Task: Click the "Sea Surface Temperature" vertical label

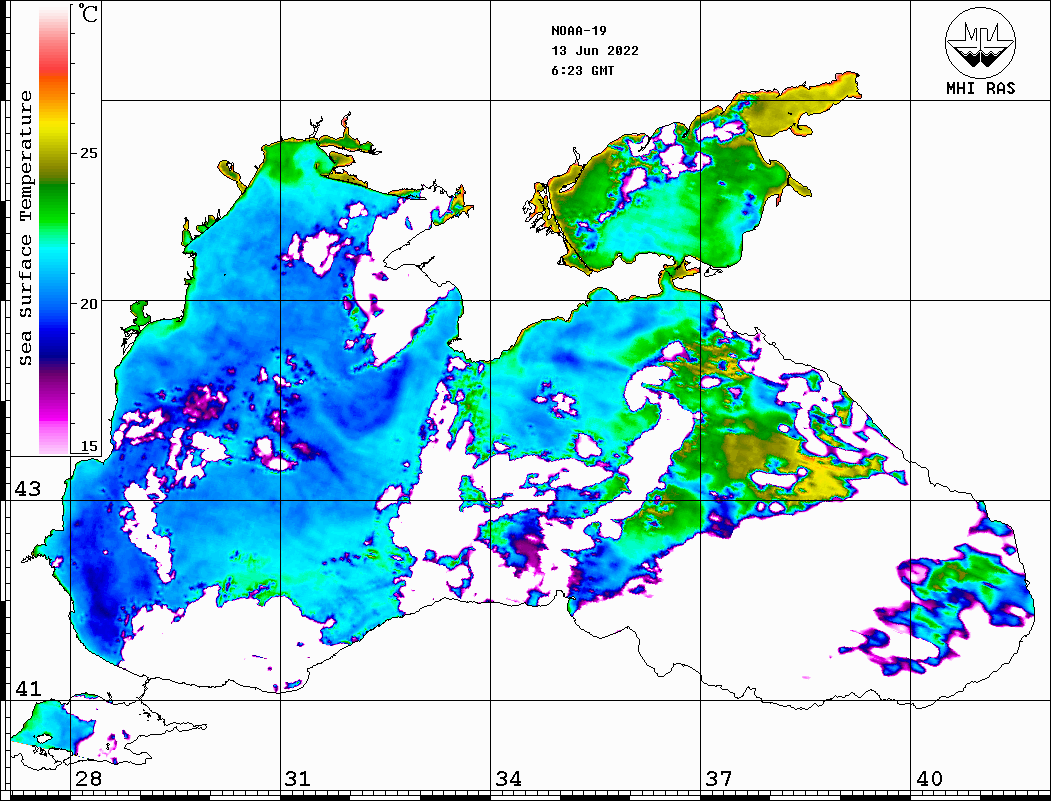Action: point(25,229)
